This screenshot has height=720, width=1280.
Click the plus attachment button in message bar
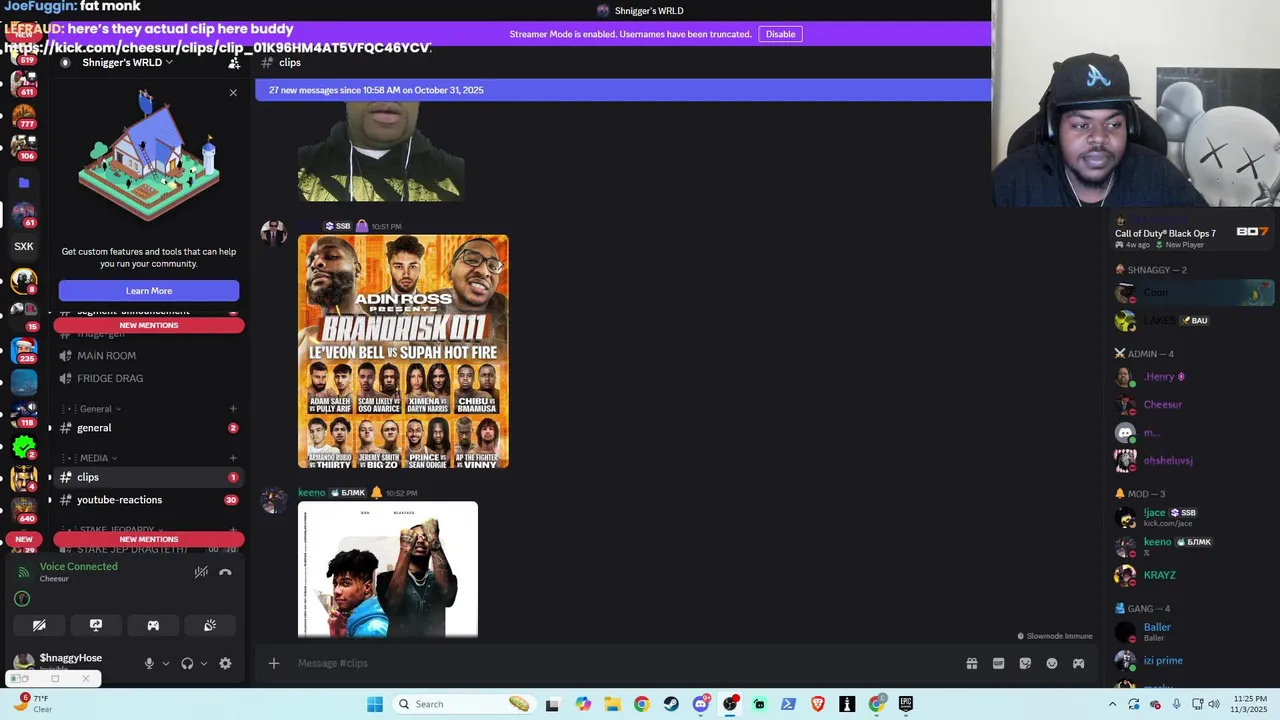[x=274, y=663]
